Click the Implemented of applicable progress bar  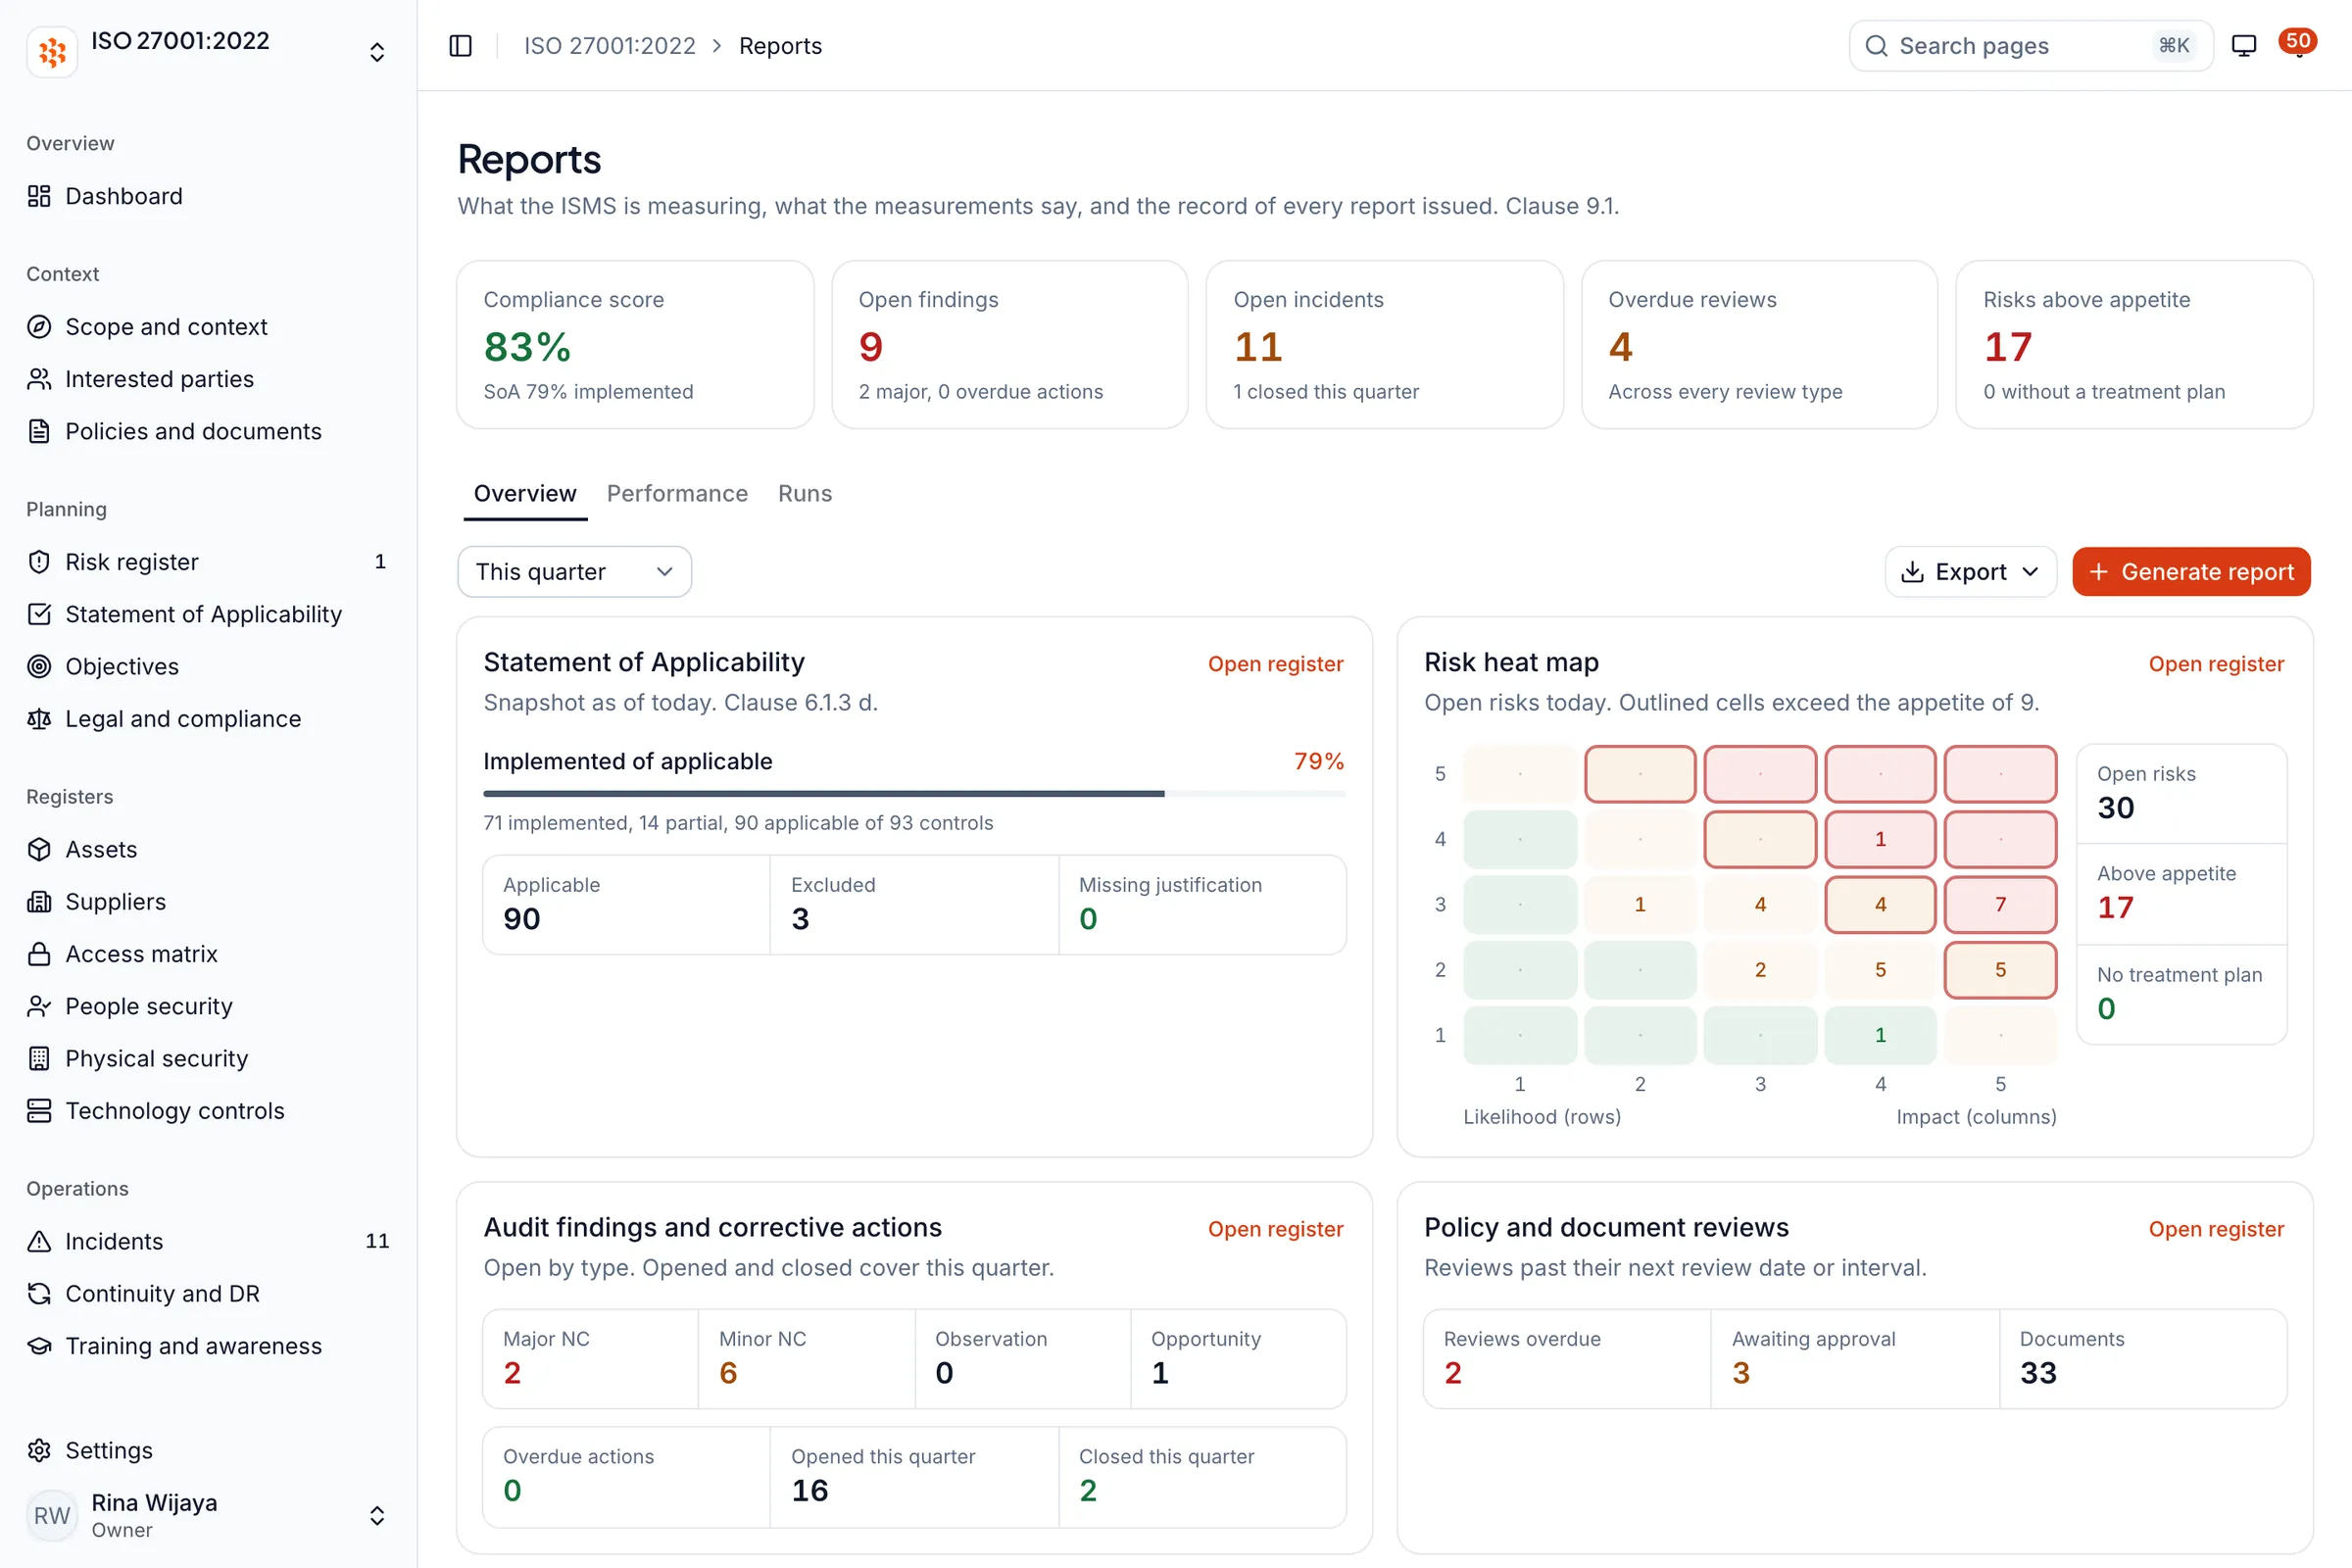pos(914,794)
